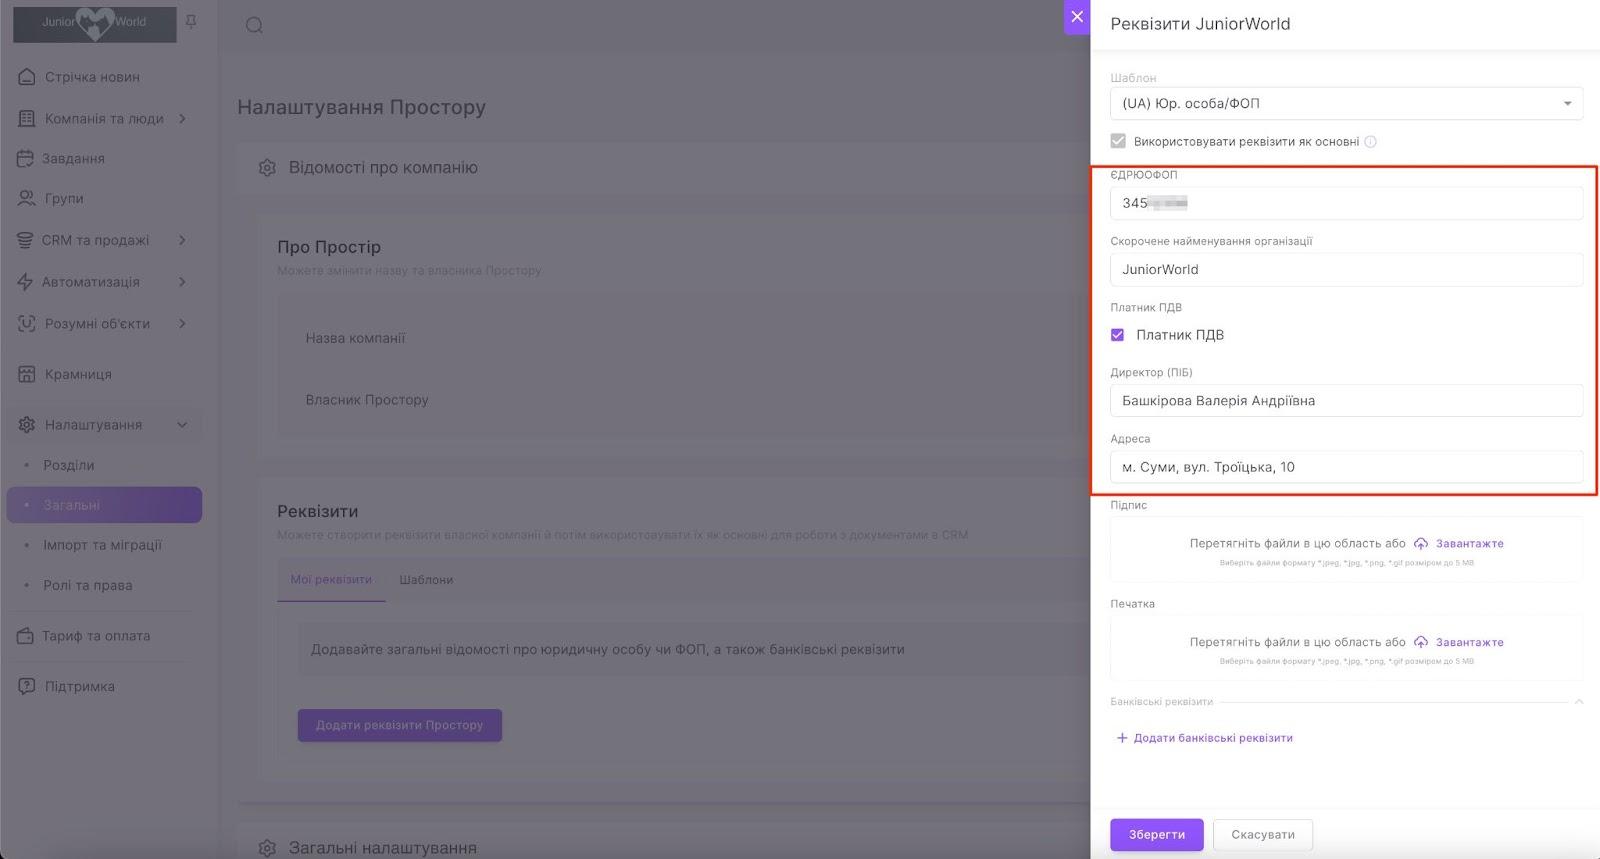Viewport: 1600px width, 859px height.
Task: Select Загальні settings subsection
Action: tap(104, 505)
